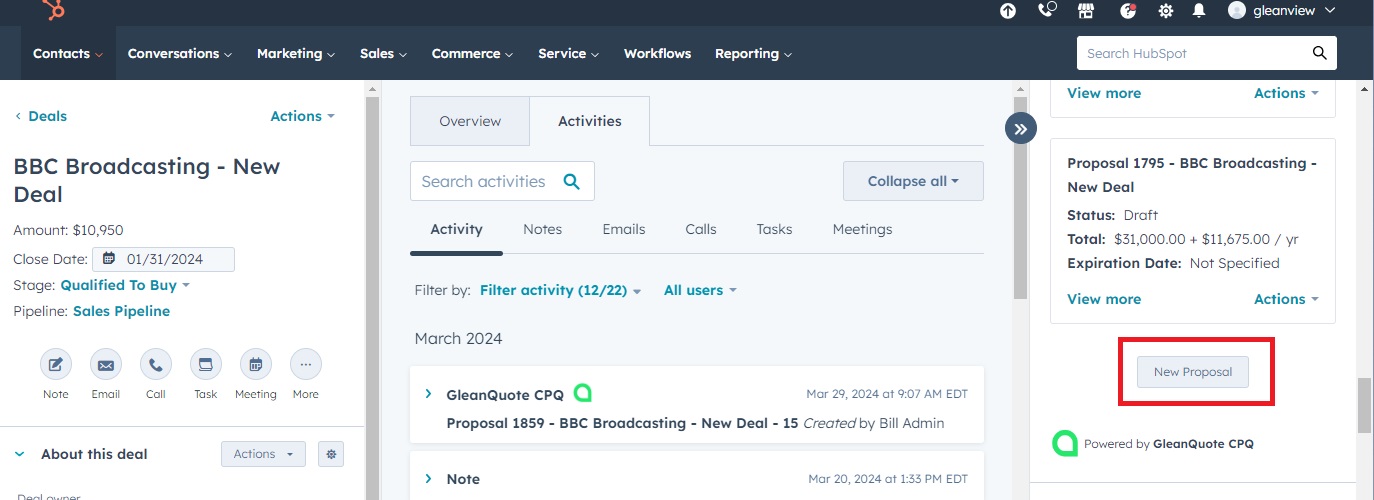This screenshot has width=1374, height=500.
Task: Expand the Note activity from Mar 20
Action: (x=429, y=479)
